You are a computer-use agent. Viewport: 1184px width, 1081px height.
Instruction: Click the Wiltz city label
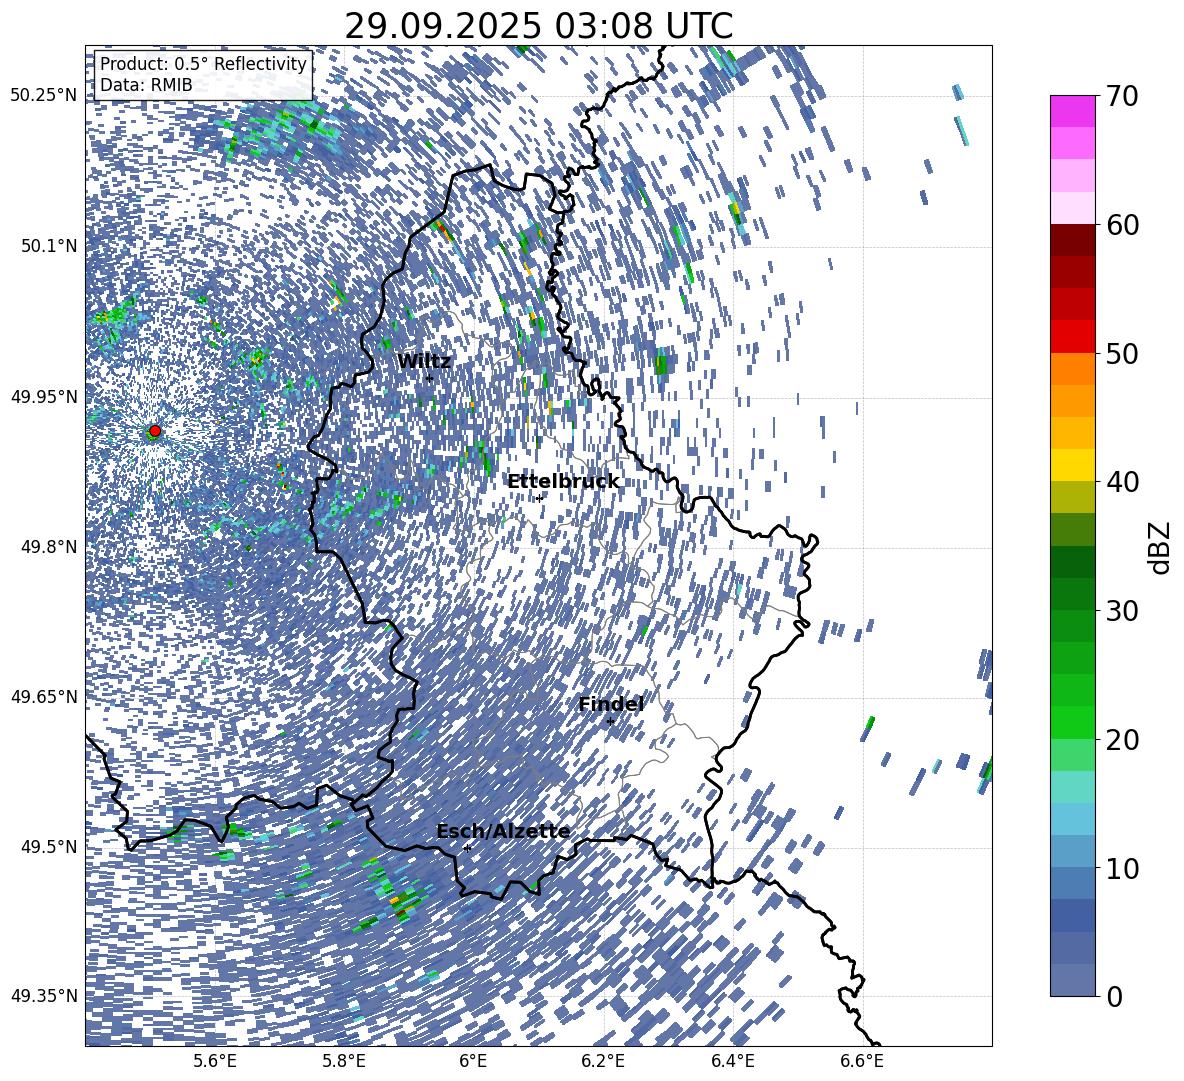tap(424, 362)
